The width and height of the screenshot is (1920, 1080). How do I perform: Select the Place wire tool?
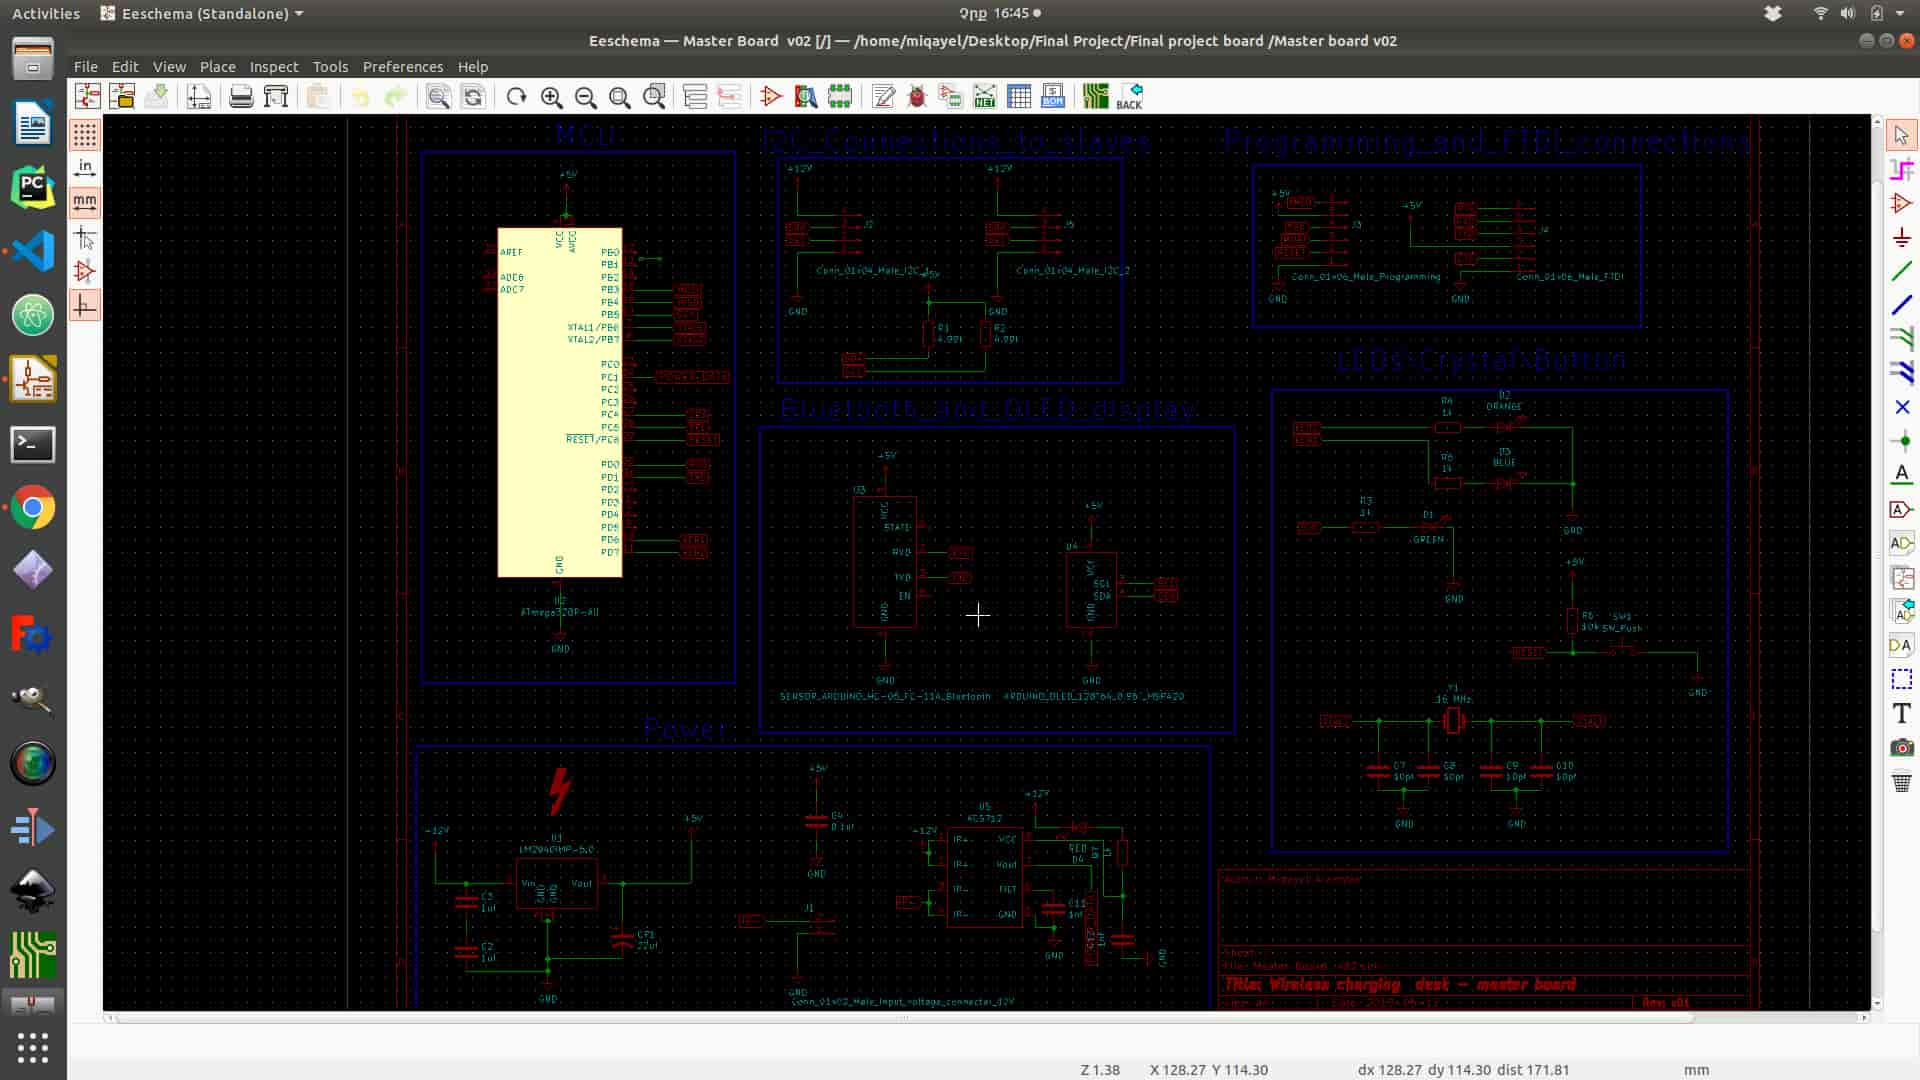click(1901, 272)
